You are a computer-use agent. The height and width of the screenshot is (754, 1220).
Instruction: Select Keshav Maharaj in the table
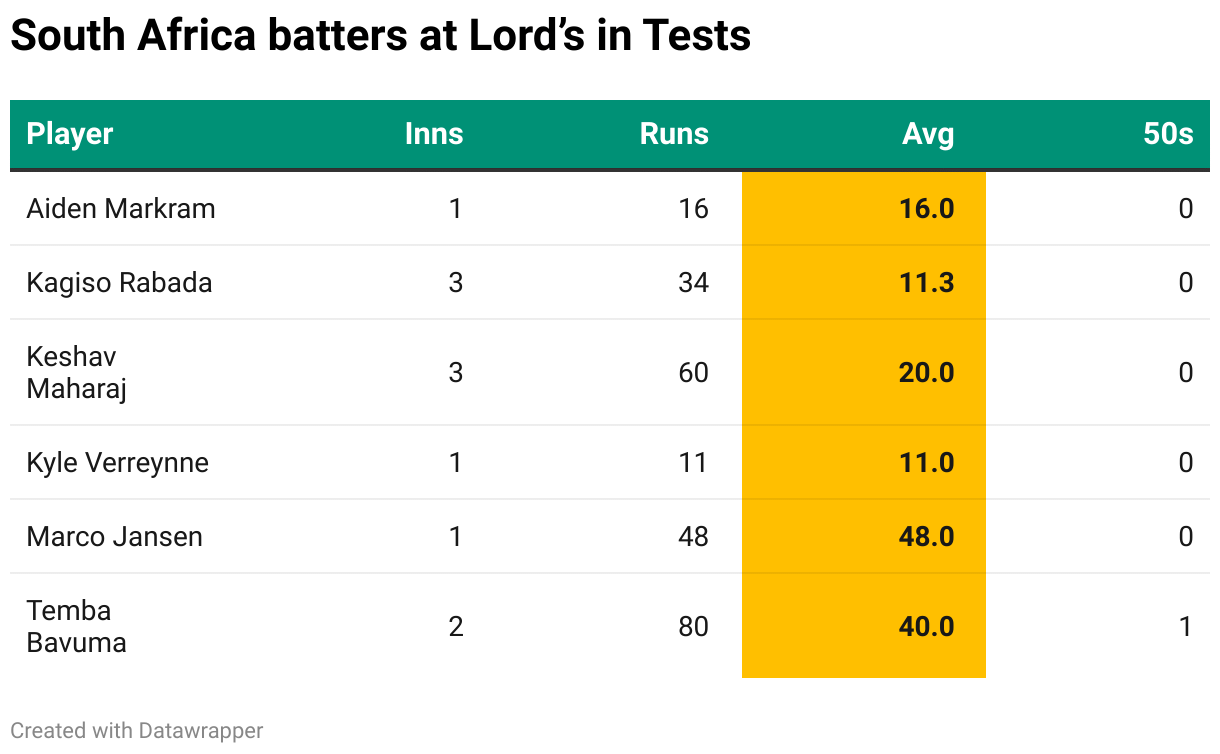(77, 372)
